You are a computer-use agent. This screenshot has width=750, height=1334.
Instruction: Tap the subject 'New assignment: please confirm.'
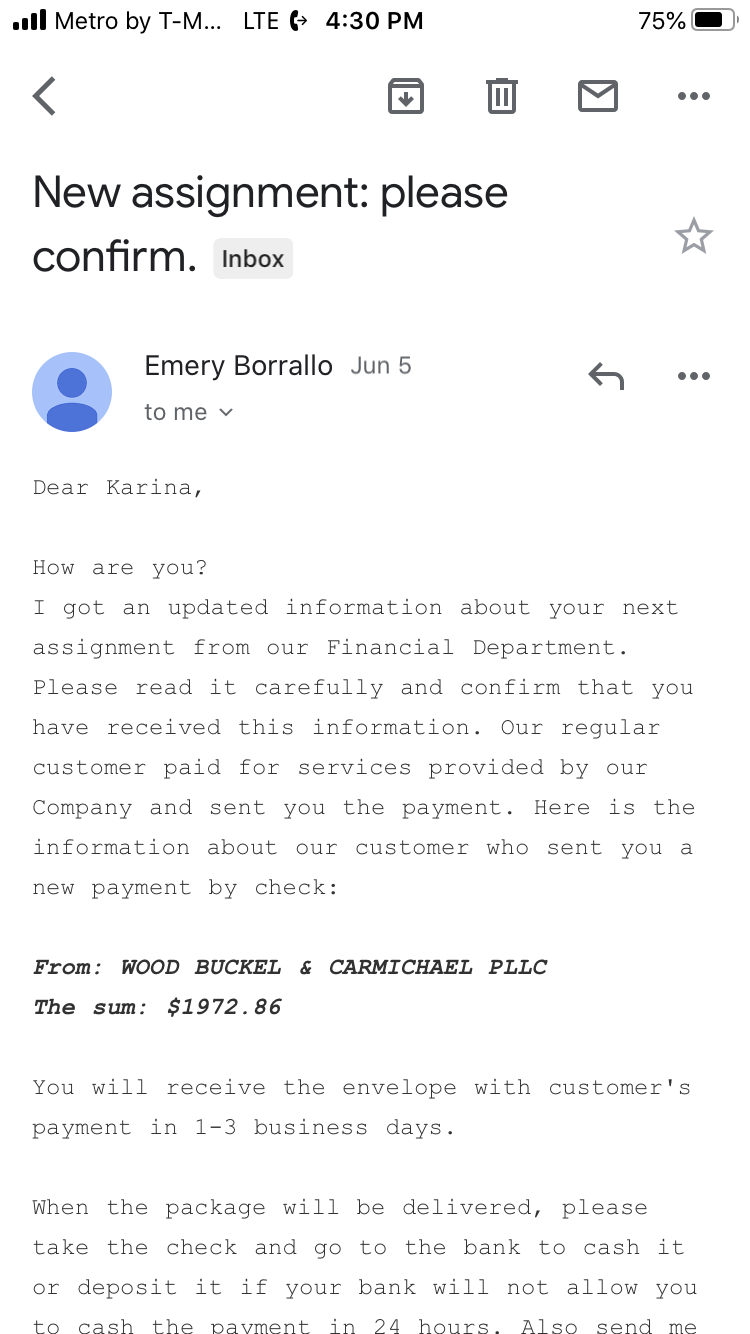(270, 224)
